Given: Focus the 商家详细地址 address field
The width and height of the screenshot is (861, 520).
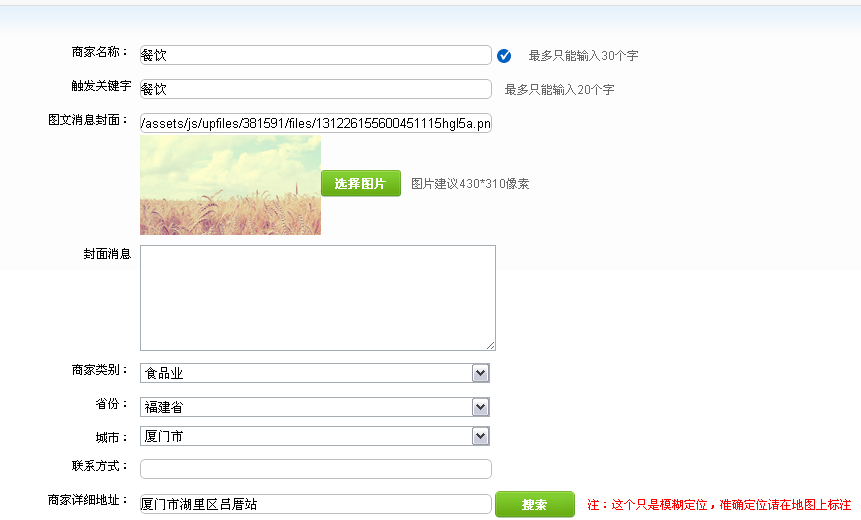Looking at the screenshot, I should (315, 504).
